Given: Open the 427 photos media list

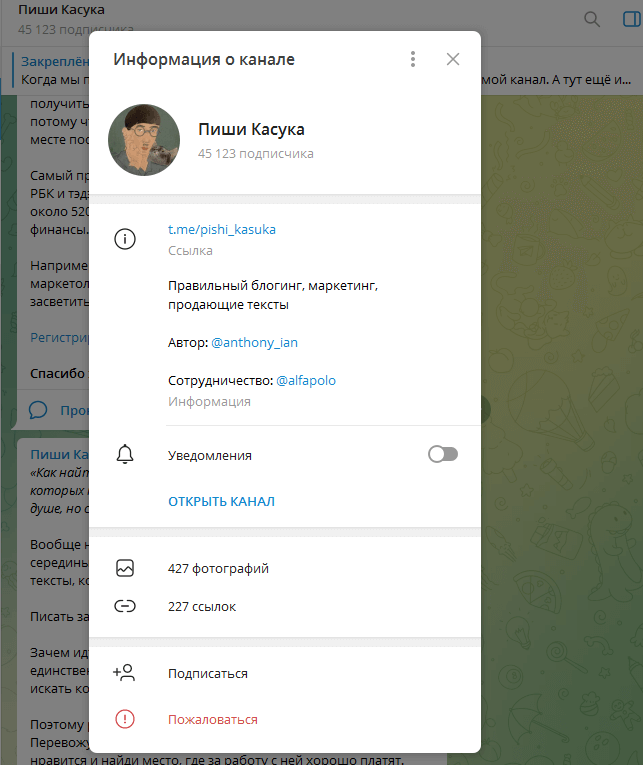Looking at the screenshot, I should [x=218, y=568].
